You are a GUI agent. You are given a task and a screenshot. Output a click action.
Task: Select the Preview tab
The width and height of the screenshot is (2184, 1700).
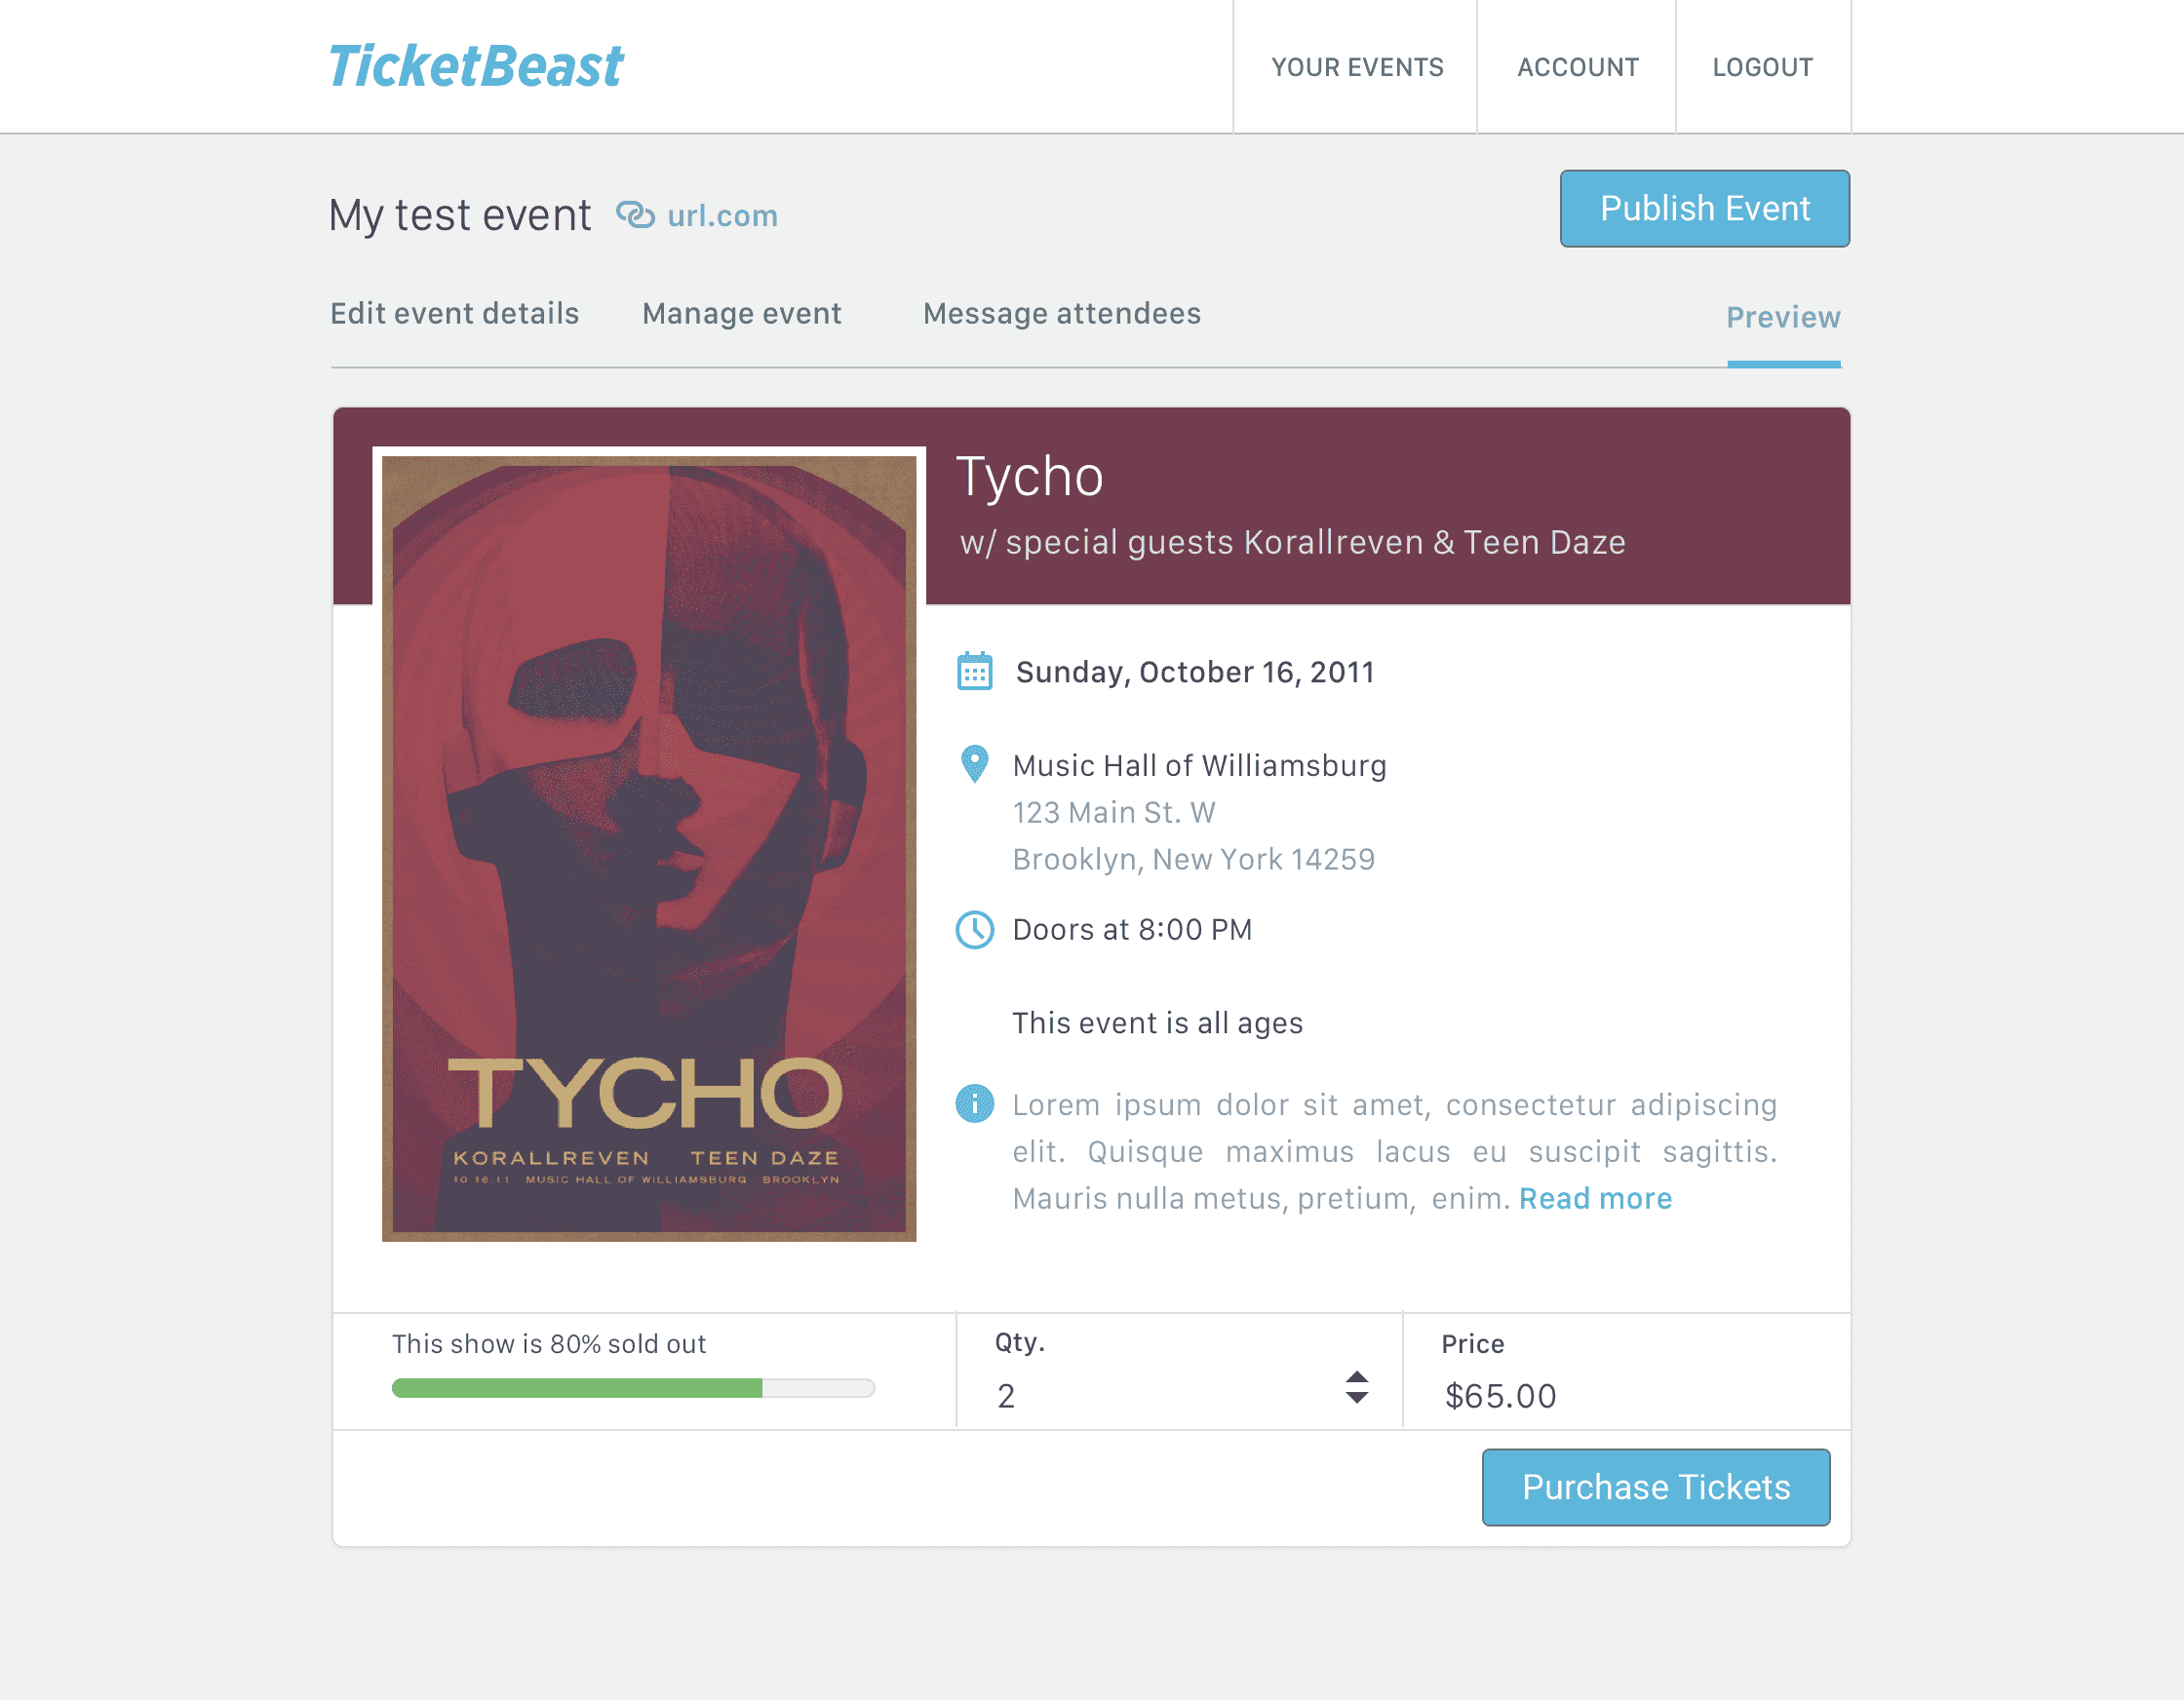(x=1783, y=318)
